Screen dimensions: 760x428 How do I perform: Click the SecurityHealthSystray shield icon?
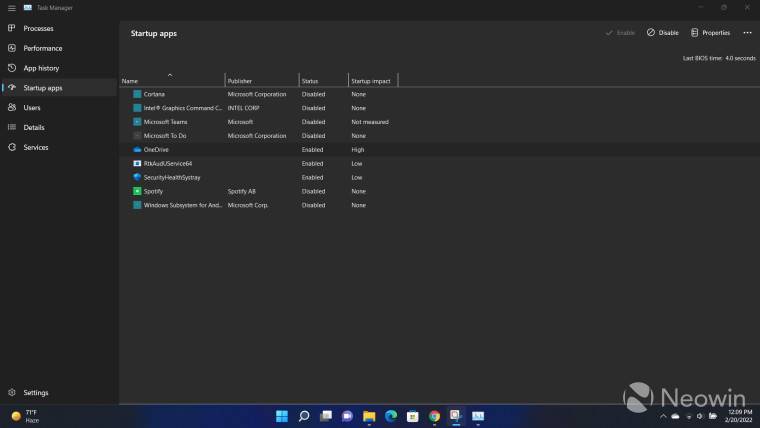137,177
